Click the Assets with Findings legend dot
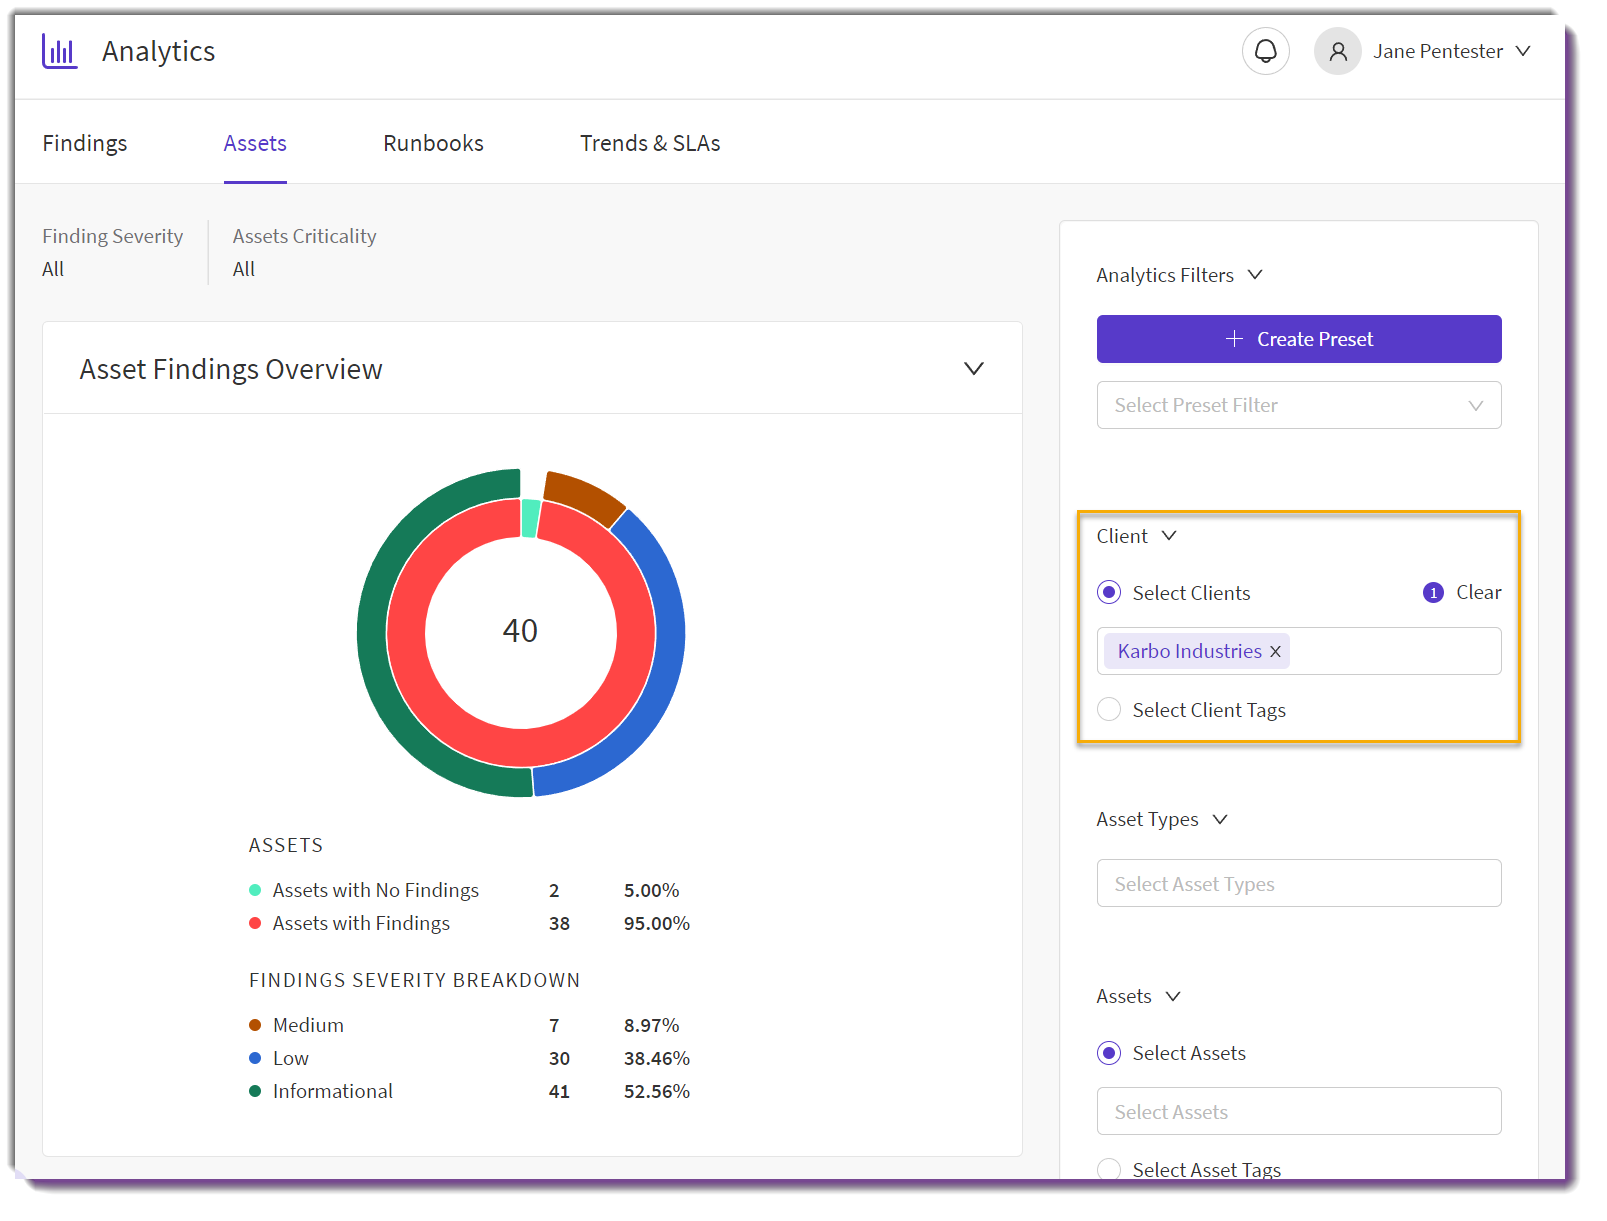The width and height of the screenshot is (1607, 1221). point(255,923)
